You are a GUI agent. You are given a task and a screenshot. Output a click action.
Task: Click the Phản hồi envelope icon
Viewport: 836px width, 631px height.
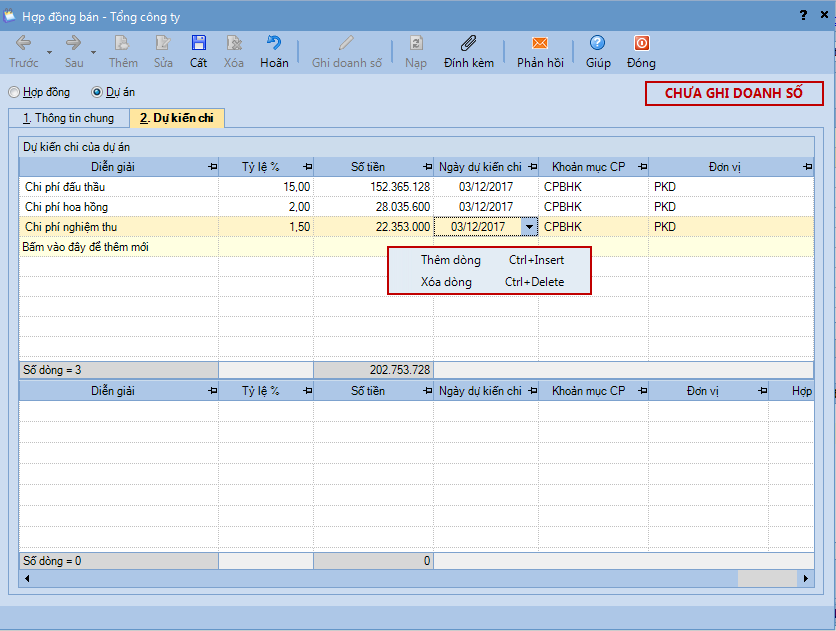[540, 44]
